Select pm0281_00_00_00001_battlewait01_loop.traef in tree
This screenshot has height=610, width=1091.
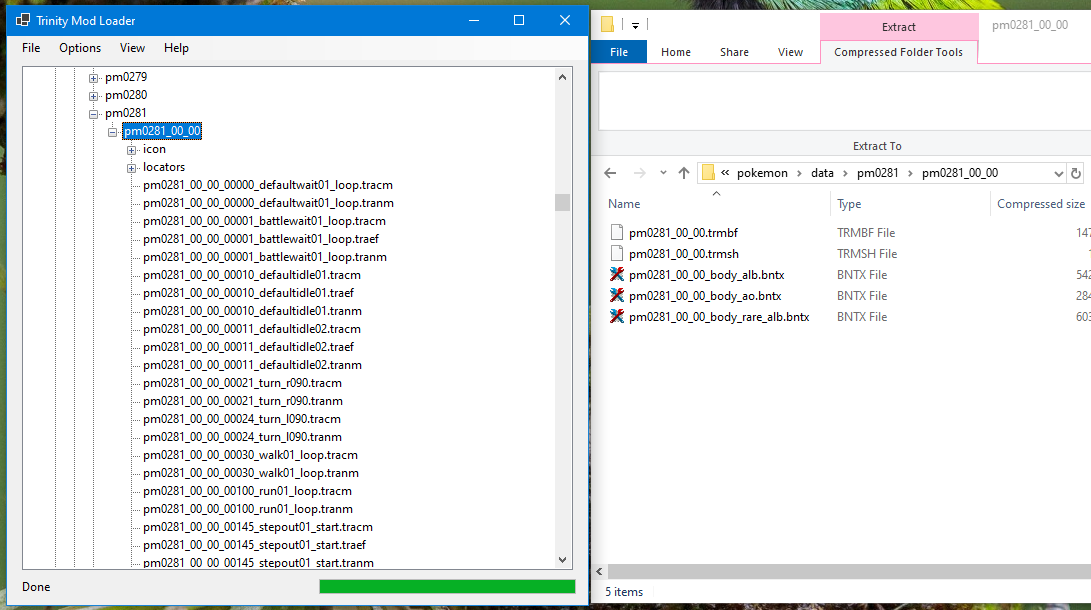click(261, 239)
